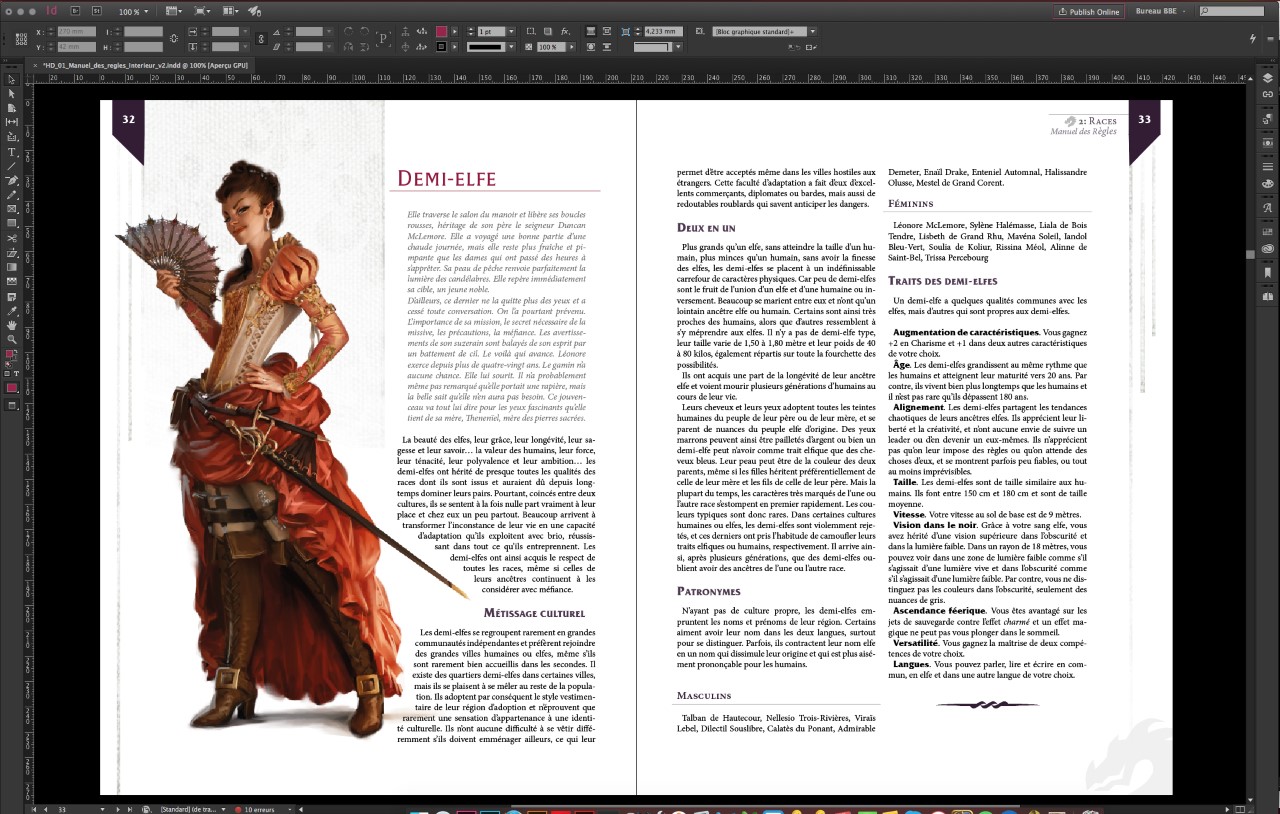
Task: Expand the stroke weight 1 pt dropdown
Action: coord(512,32)
